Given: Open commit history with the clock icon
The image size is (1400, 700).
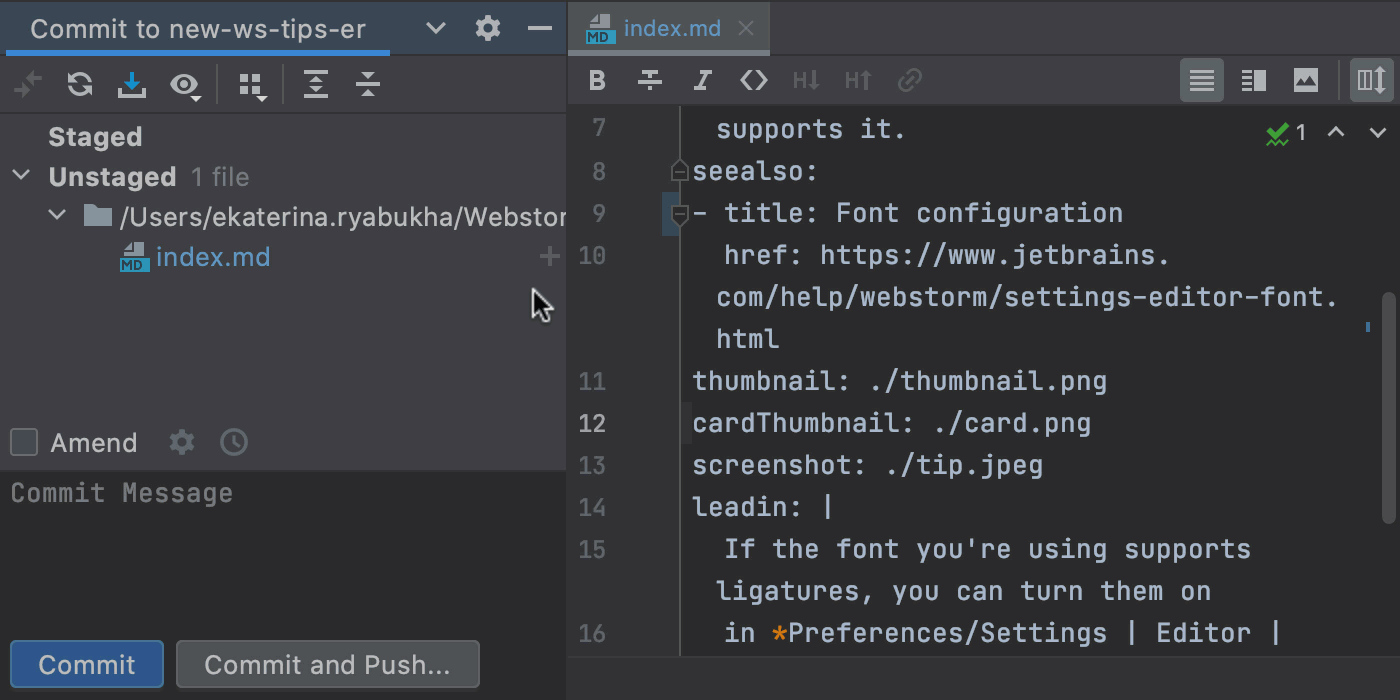Looking at the screenshot, I should [x=233, y=442].
